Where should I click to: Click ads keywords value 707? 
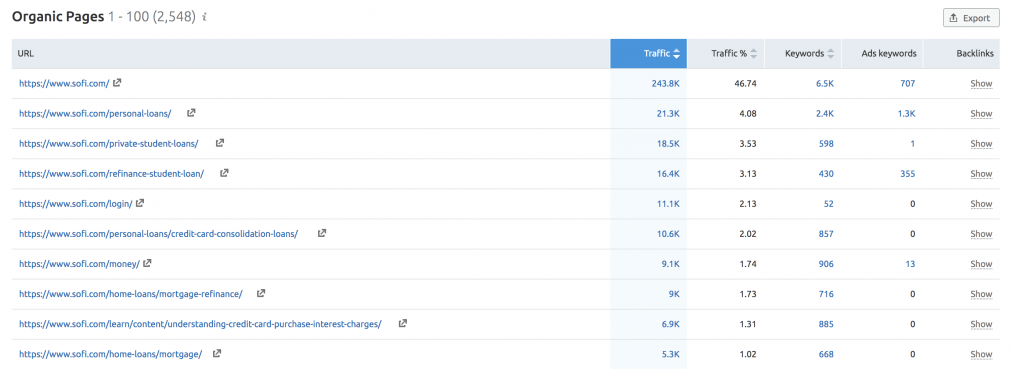pos(908,84)
